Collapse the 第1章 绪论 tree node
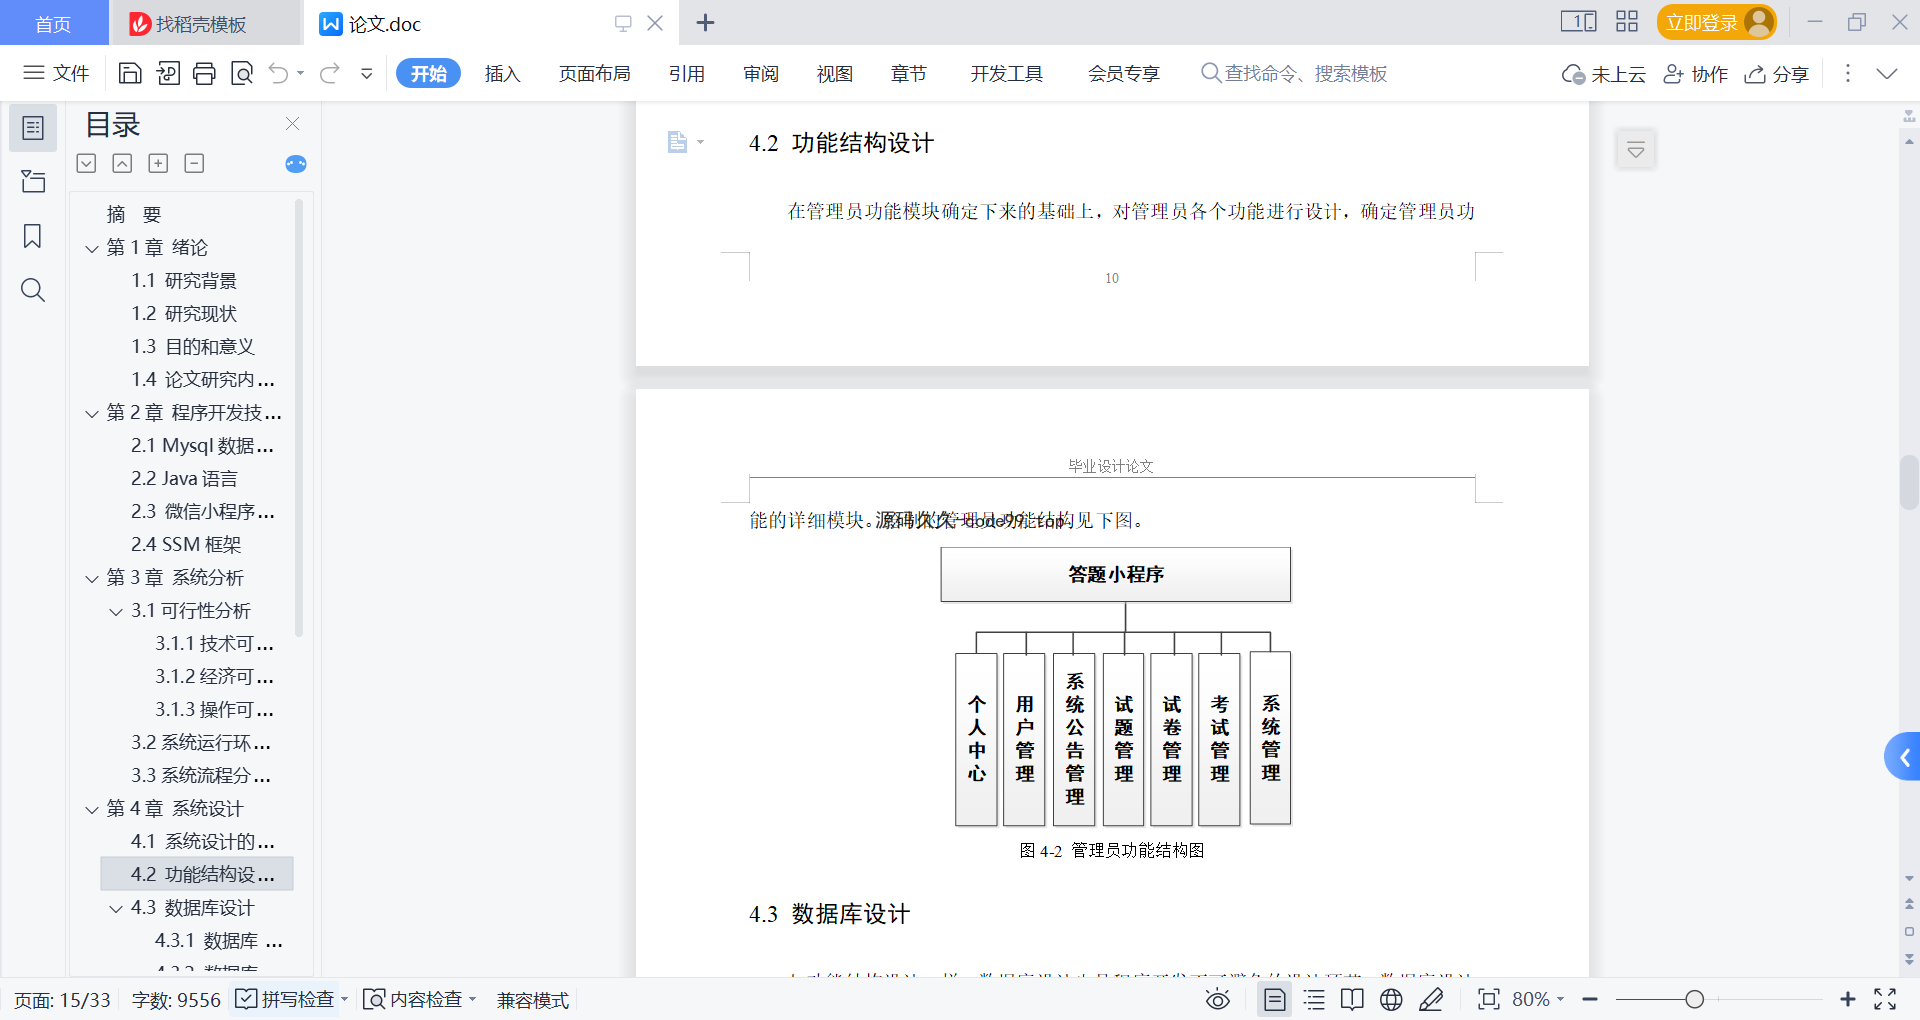The height and width of the screenshot is (1020, 1920). [92, 248]
